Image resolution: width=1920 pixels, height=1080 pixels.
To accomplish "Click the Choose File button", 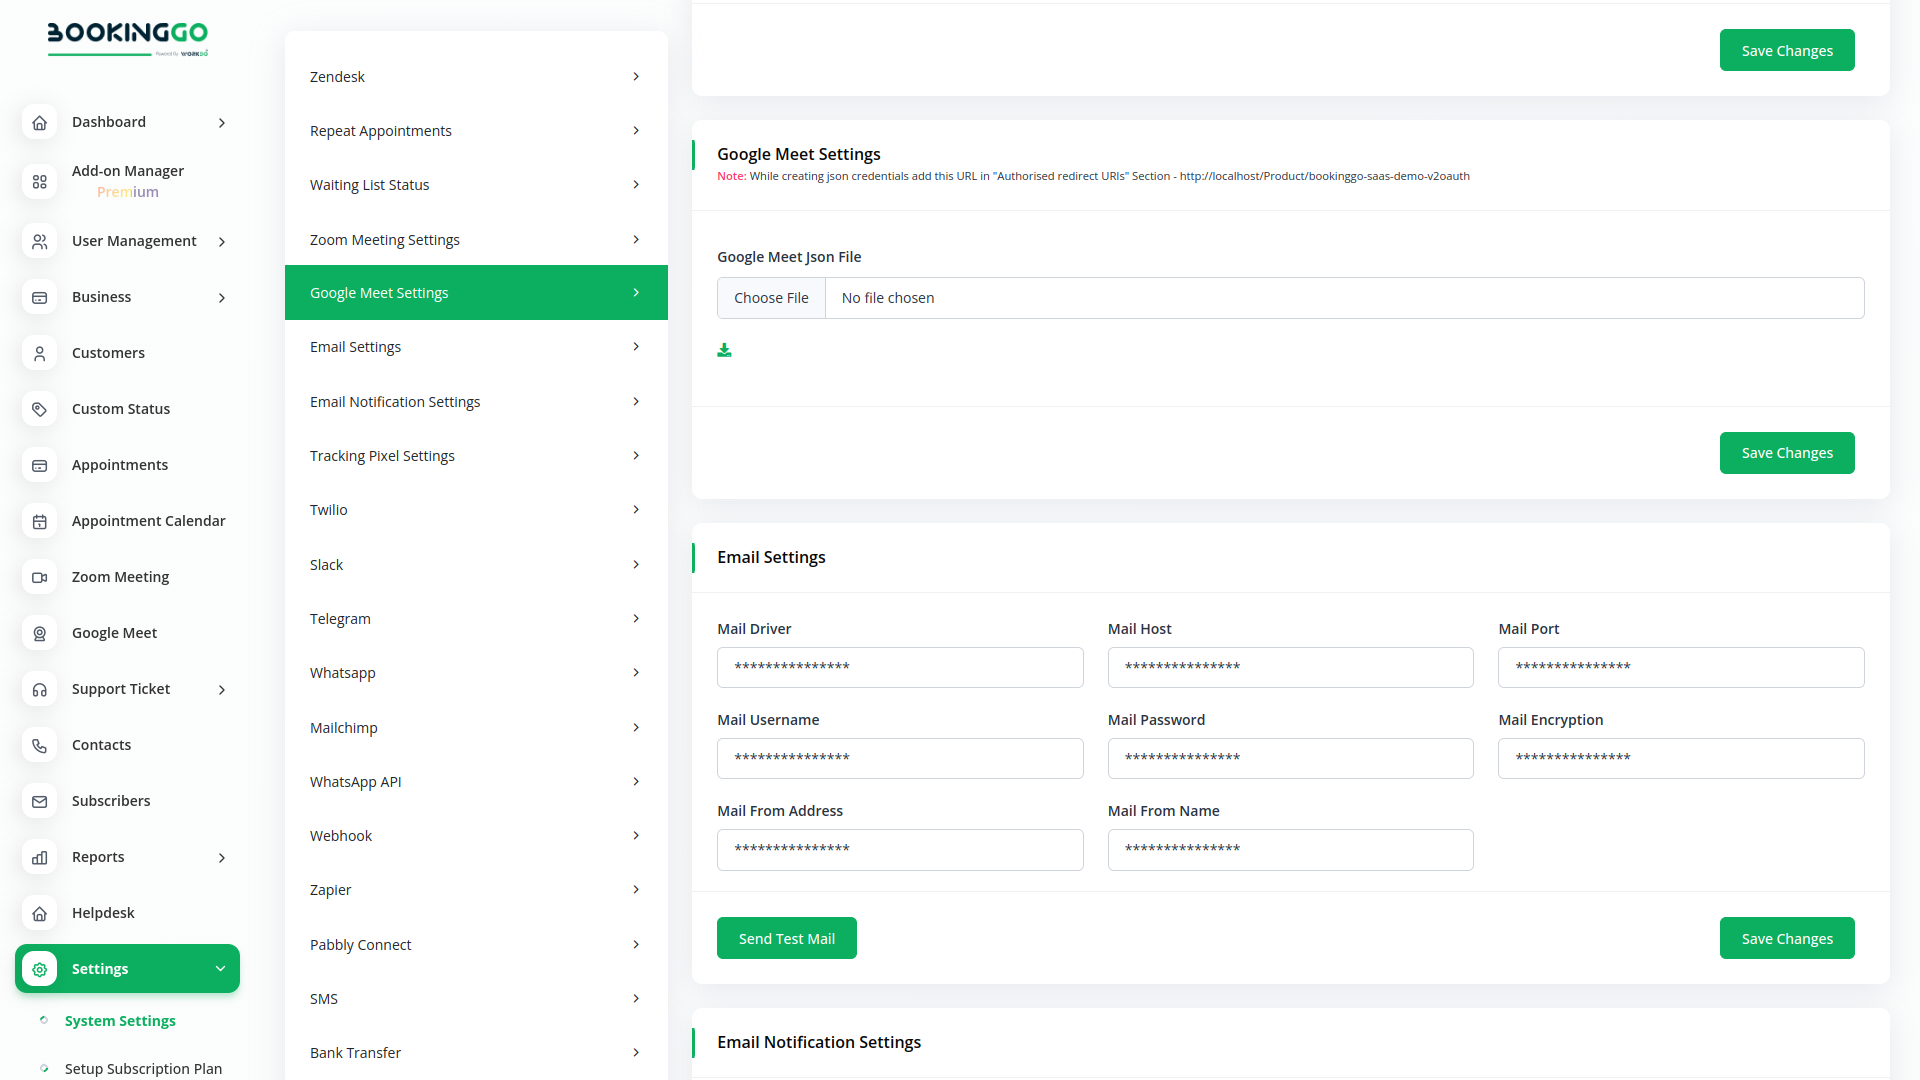I will point(771,298).
